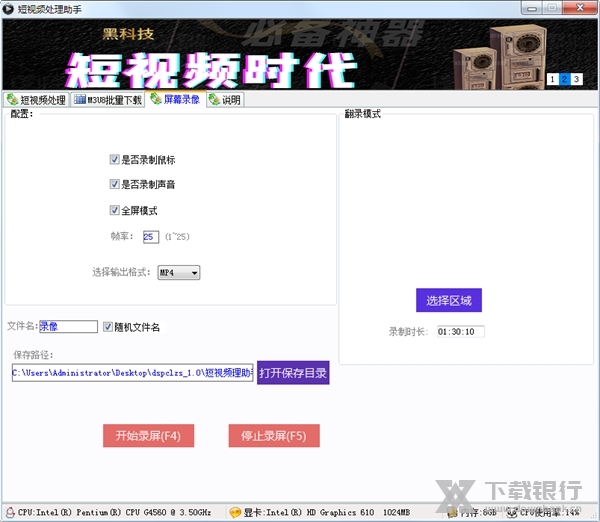This screenshot has width=600, height=522.
Task: Click the 保存路径 text field
Action: pyautogui.click(x=132, y=373)
